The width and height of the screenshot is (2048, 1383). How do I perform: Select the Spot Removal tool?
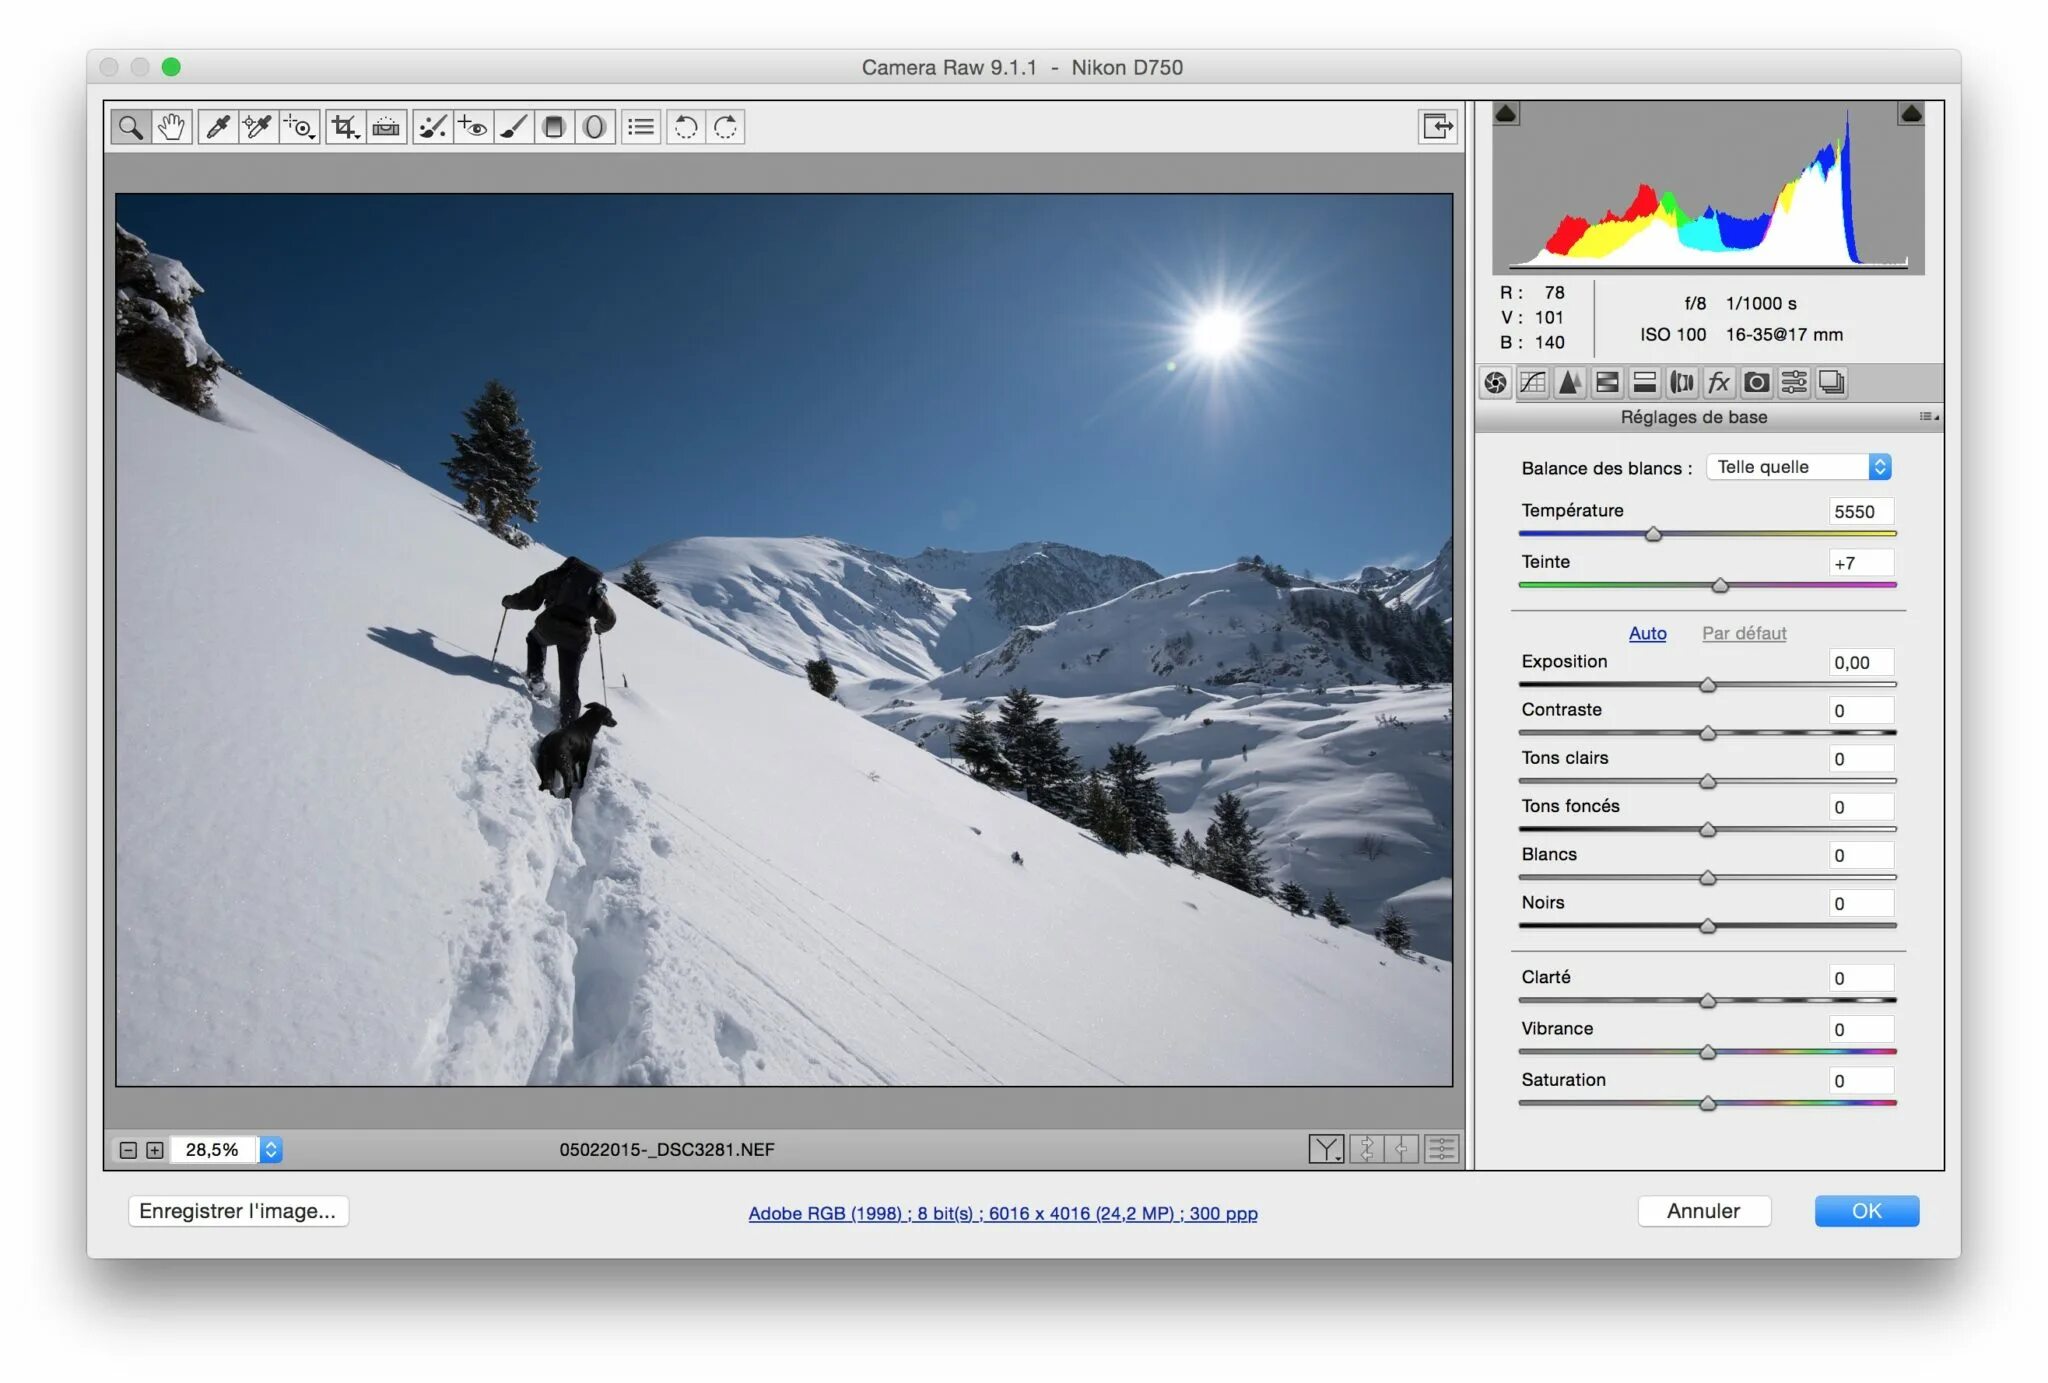click(432, 127)
